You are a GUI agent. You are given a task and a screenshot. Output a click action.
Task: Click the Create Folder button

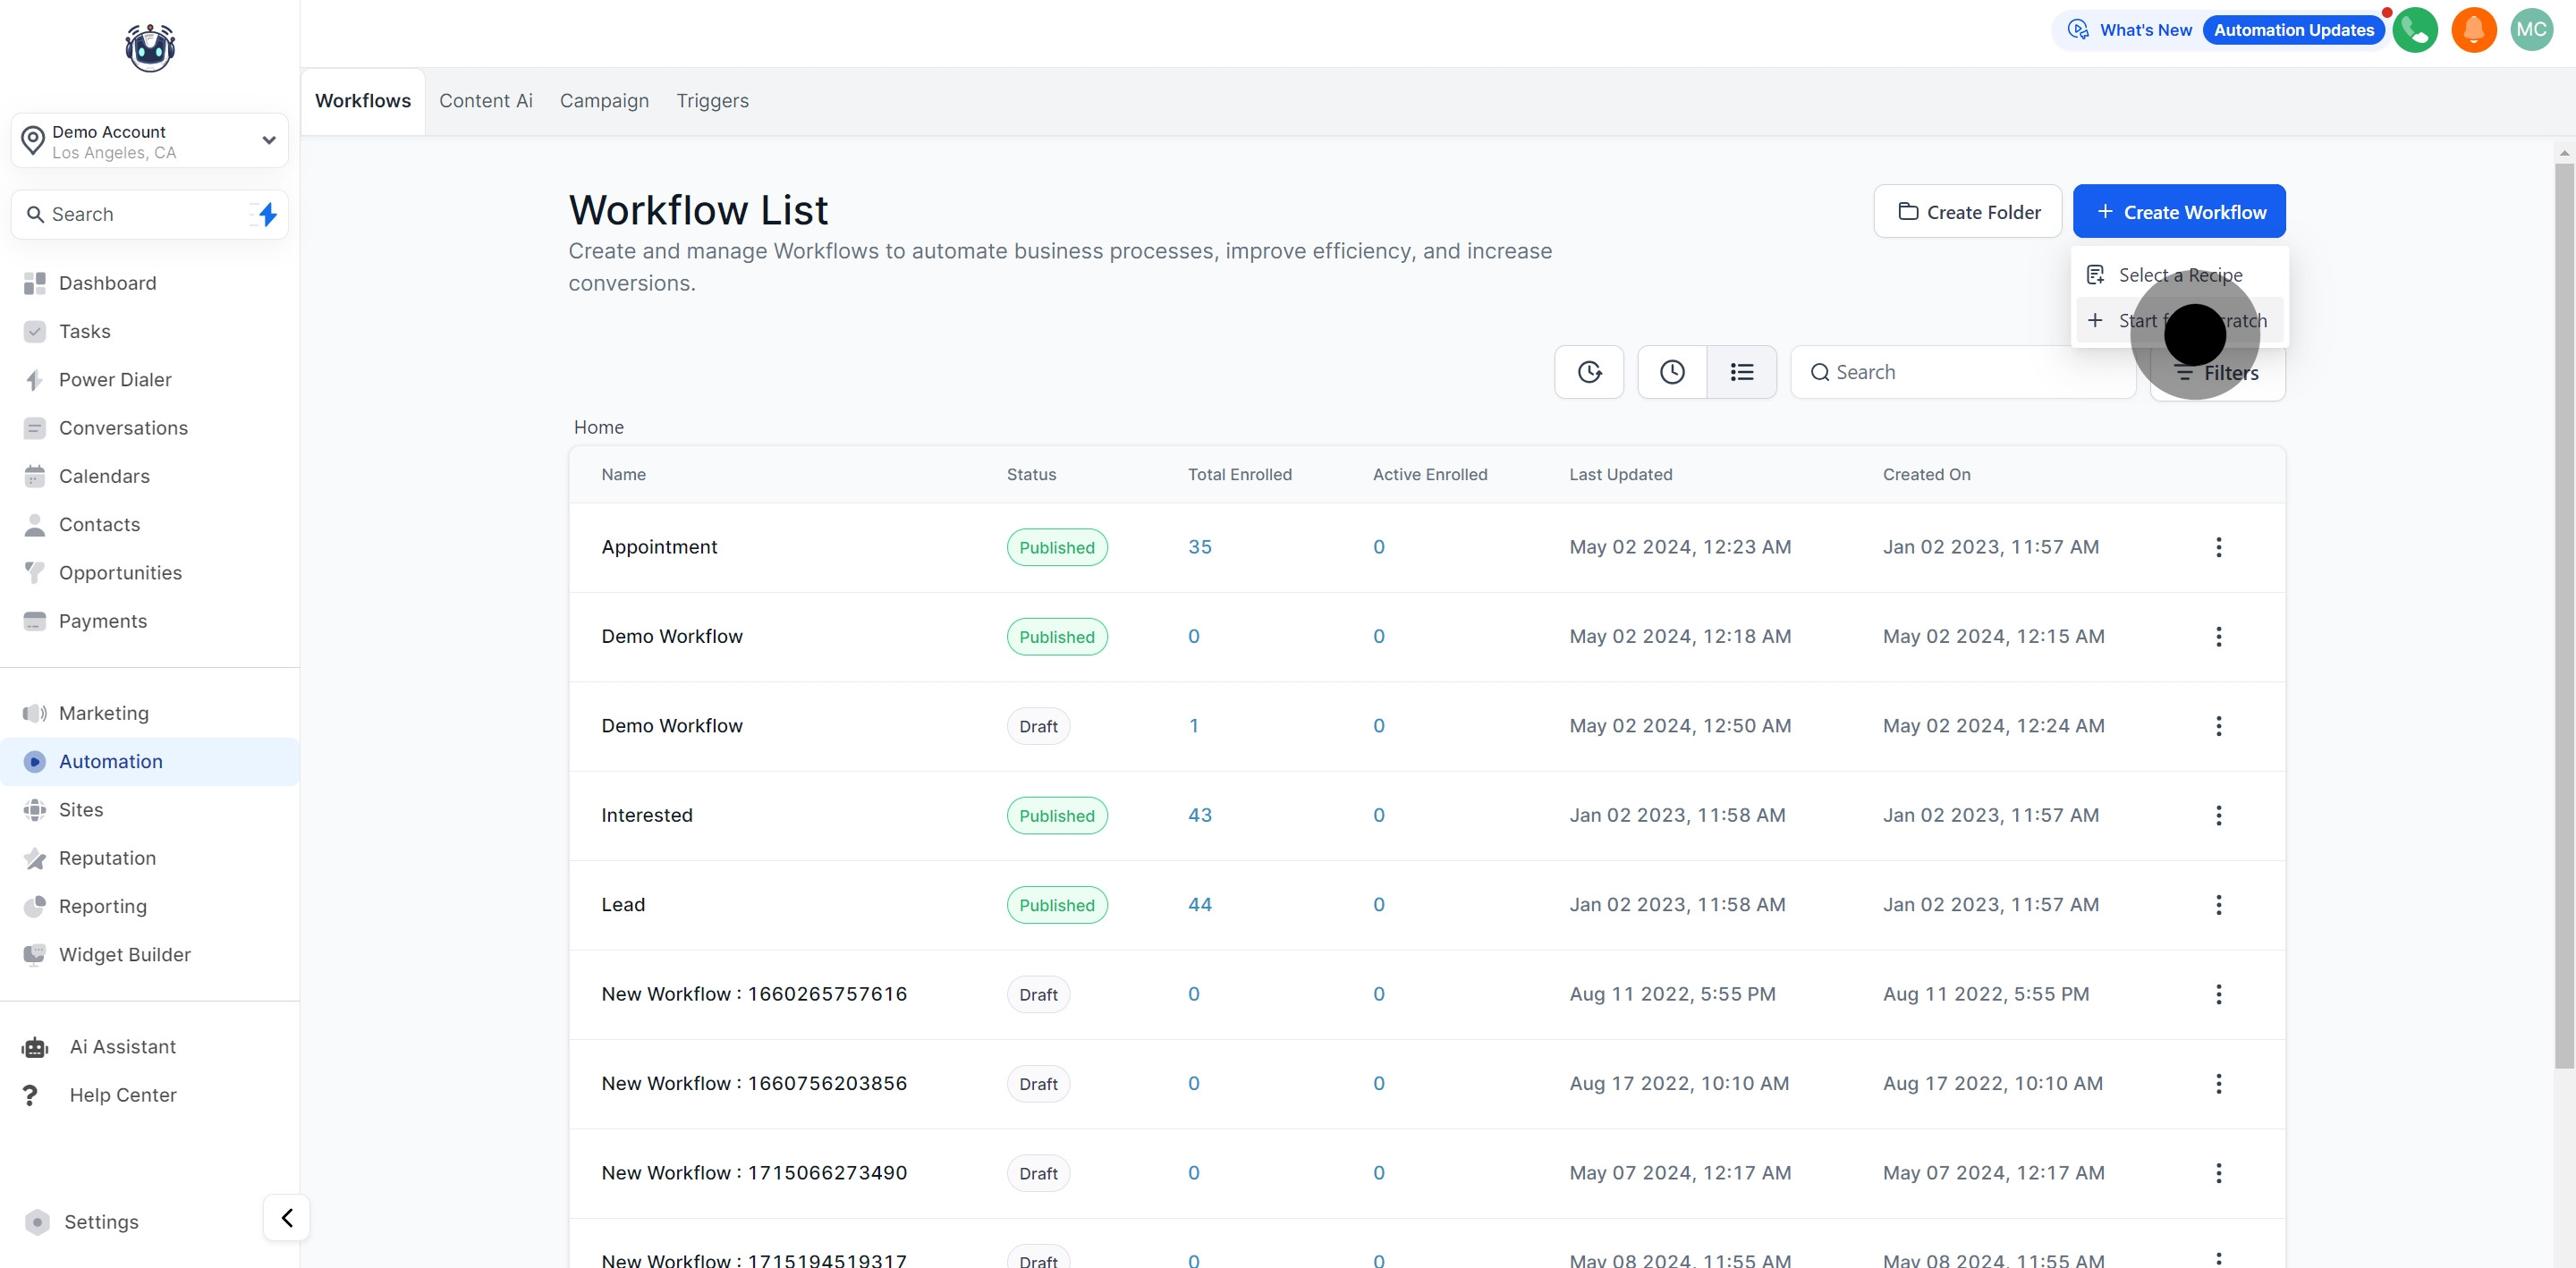coord(1967,212)
